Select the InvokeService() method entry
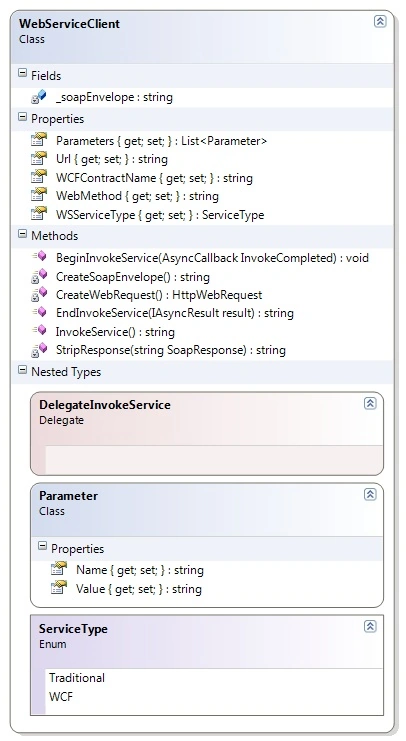Image resolution: width=406 pixels, height=741 pixels. pos(115,332)
